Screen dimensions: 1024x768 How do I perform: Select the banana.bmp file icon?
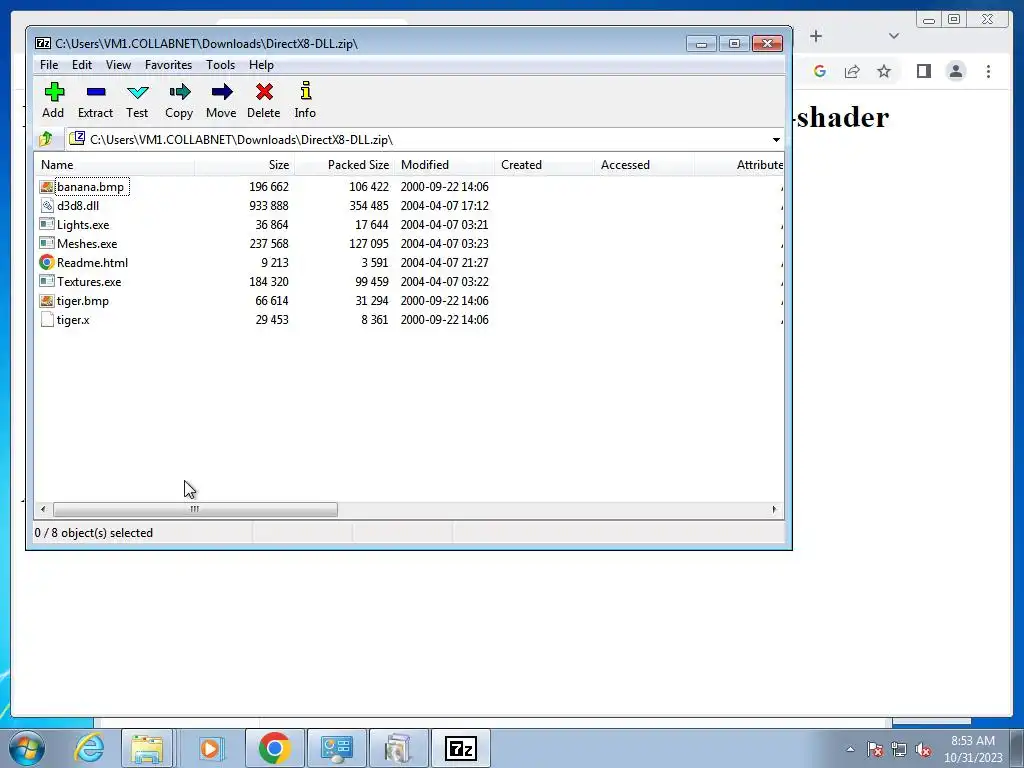tap(46, 187)
